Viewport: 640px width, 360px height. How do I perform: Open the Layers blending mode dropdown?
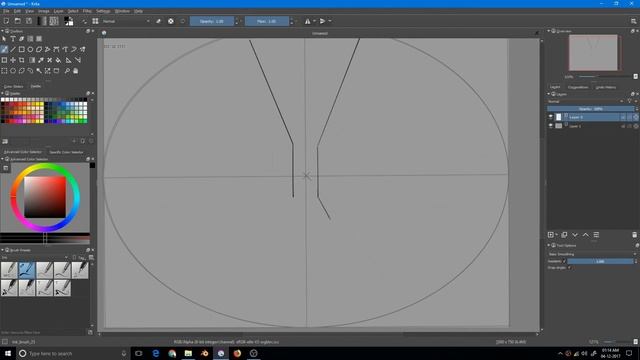[586, 101]
